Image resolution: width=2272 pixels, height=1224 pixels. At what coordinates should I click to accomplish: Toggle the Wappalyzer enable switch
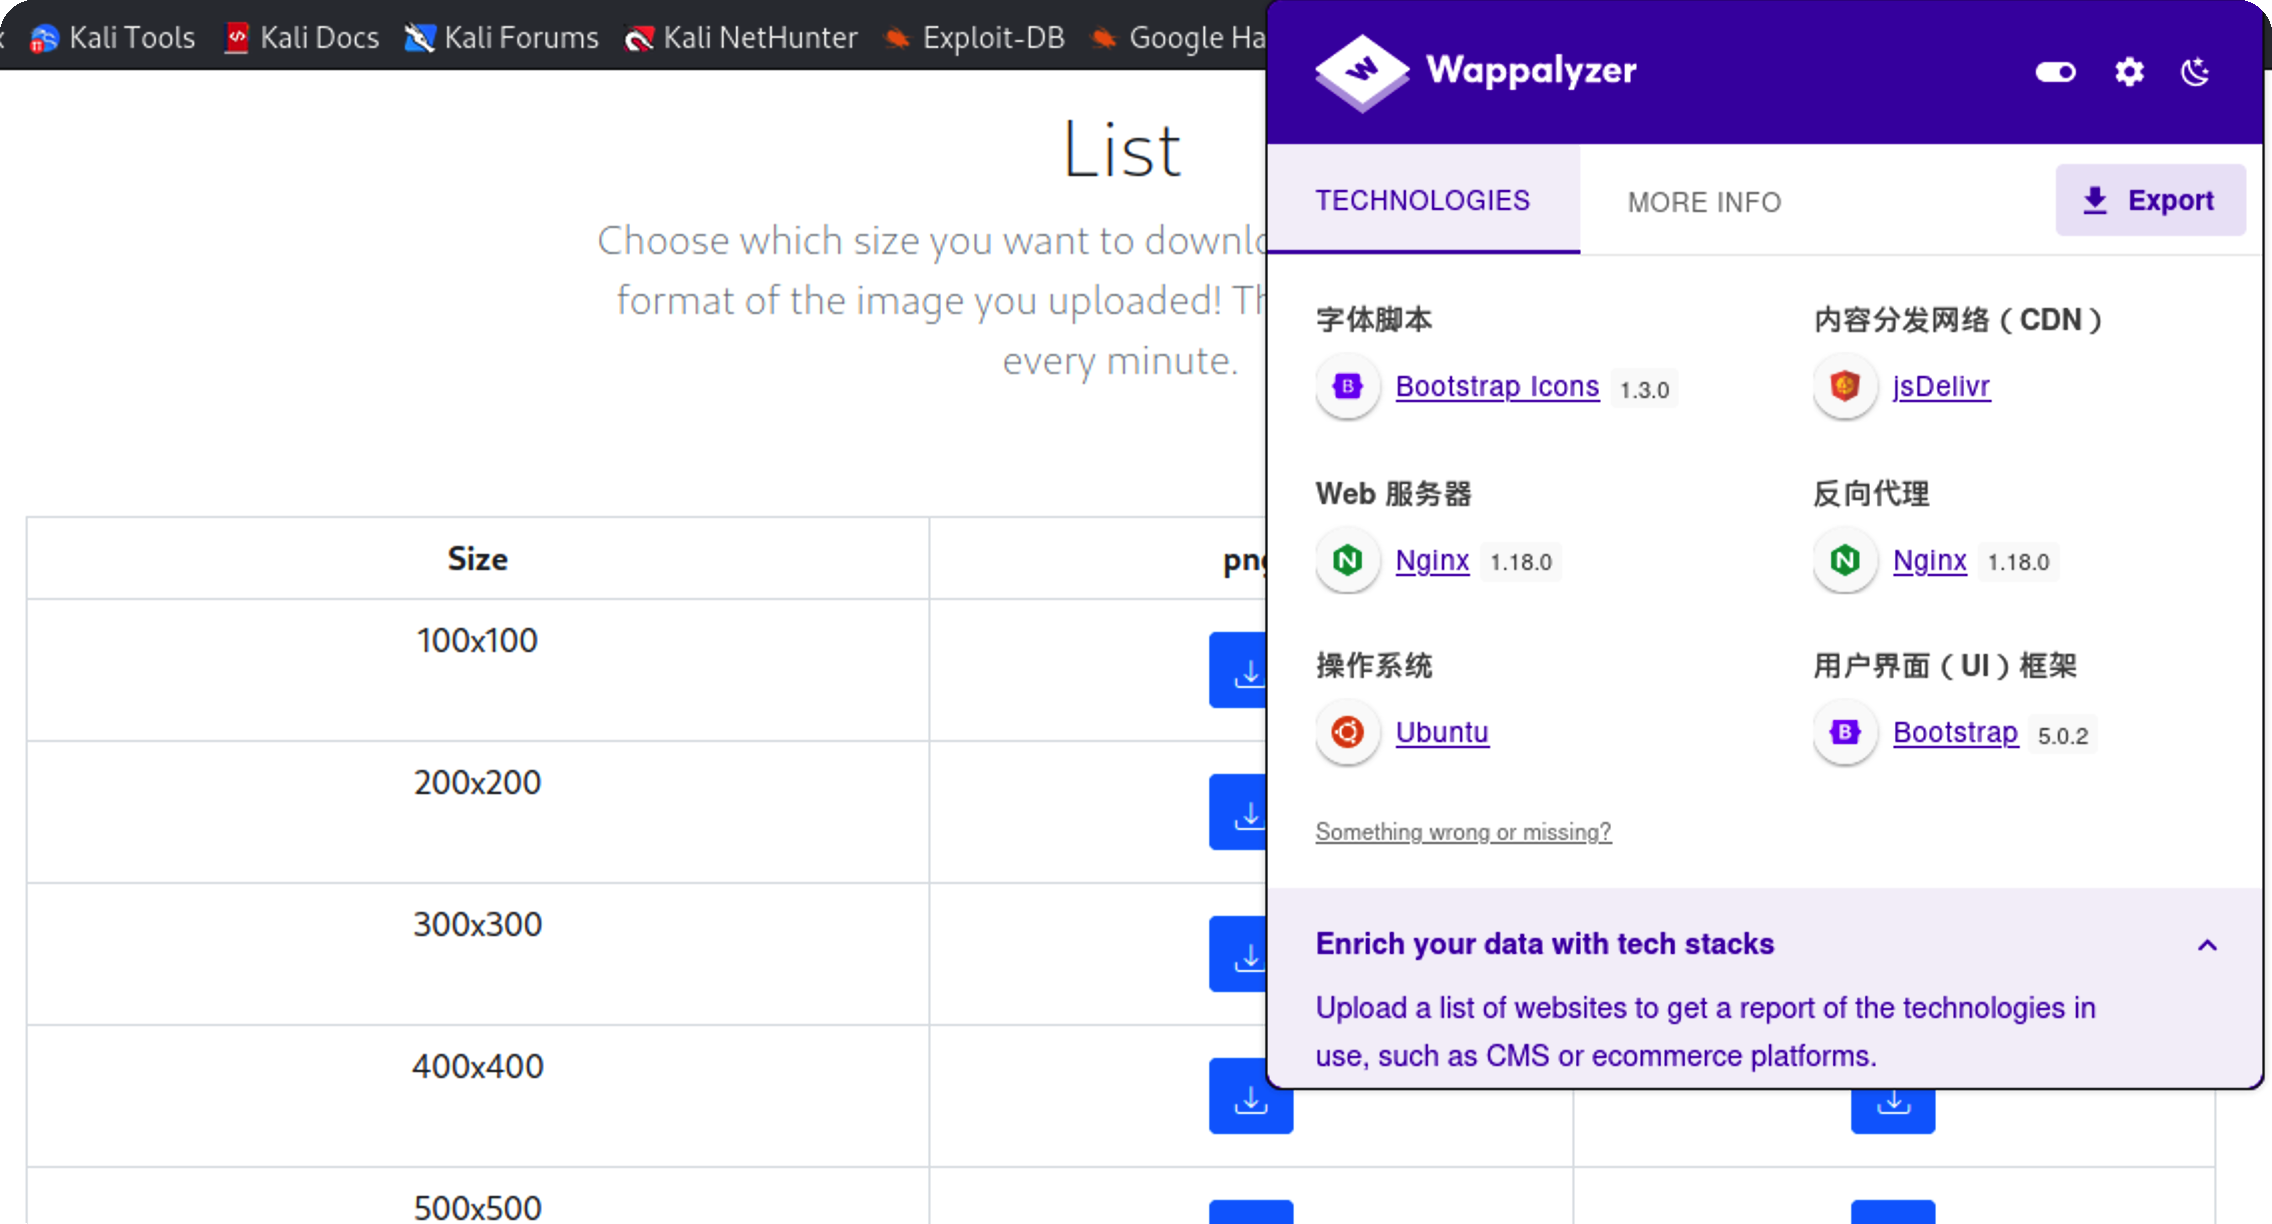coord(2055,72)
